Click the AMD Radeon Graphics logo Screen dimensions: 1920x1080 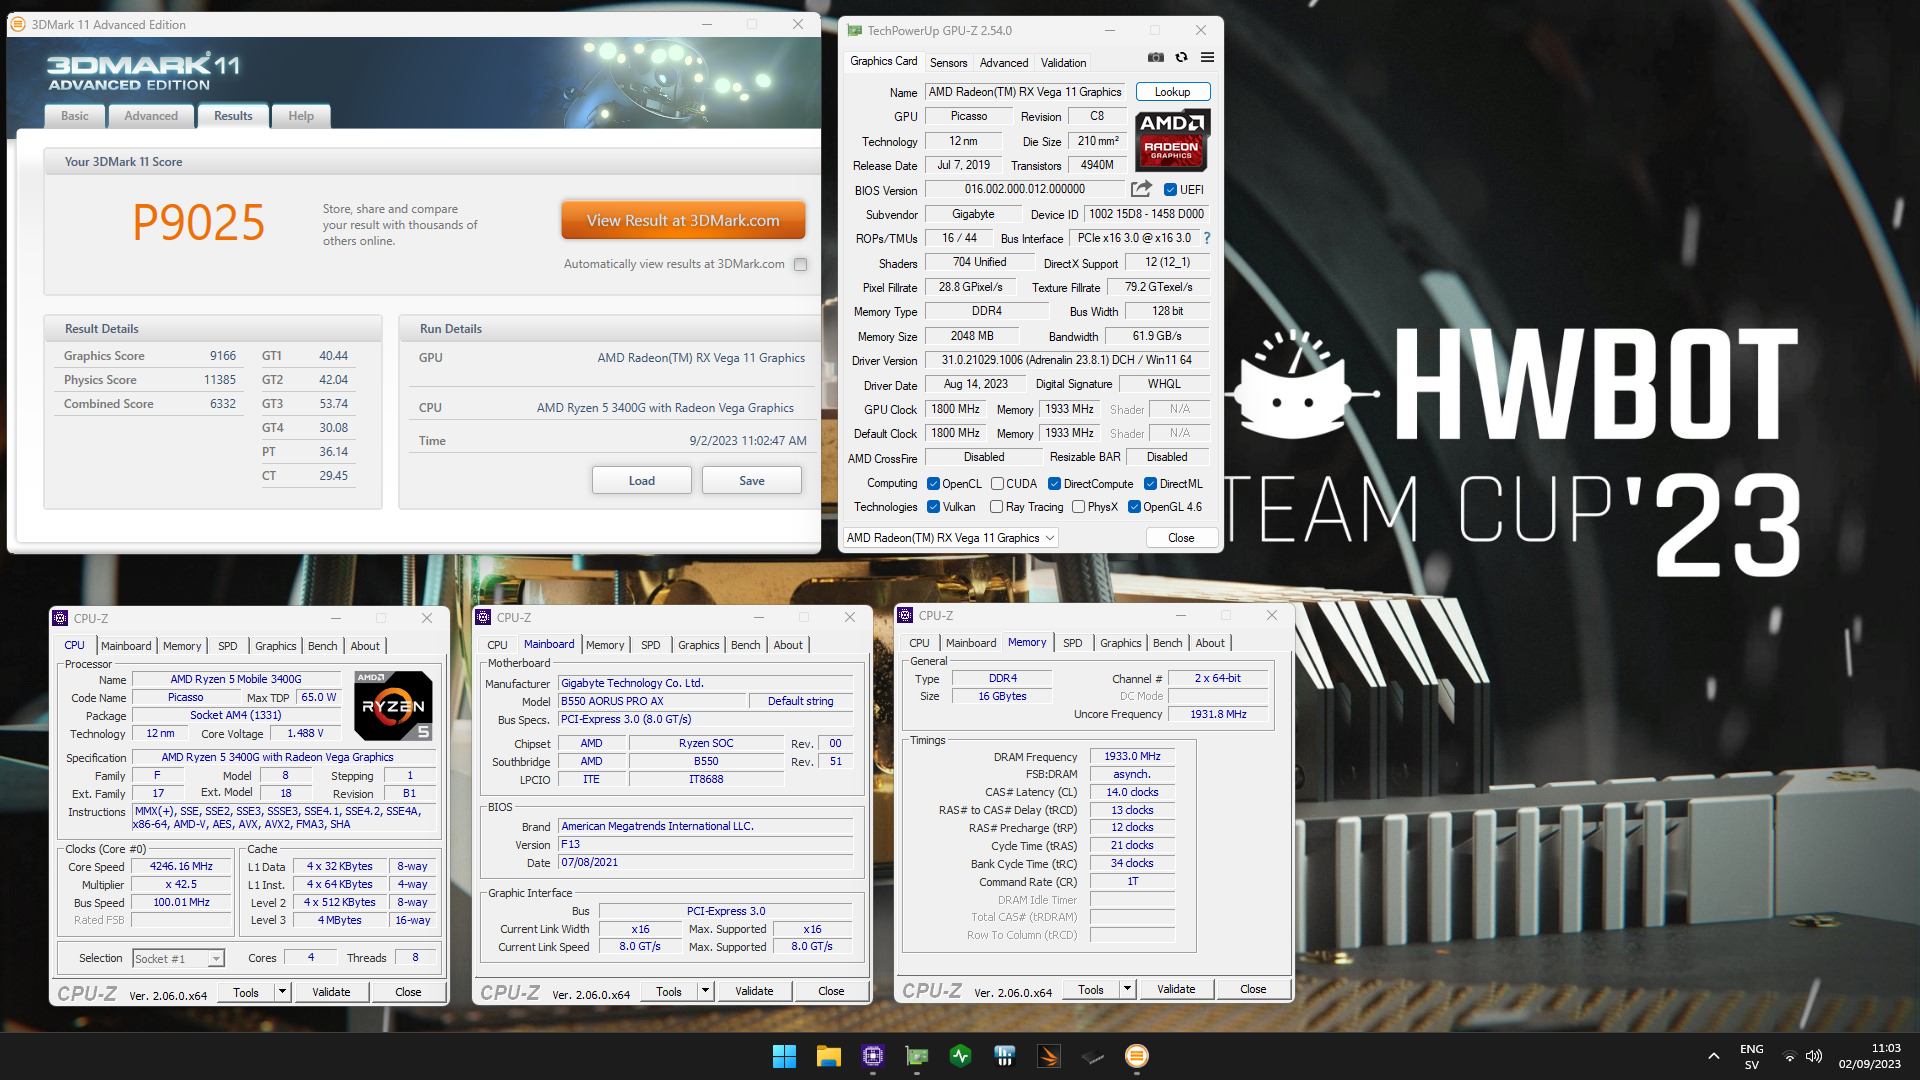1172,141
